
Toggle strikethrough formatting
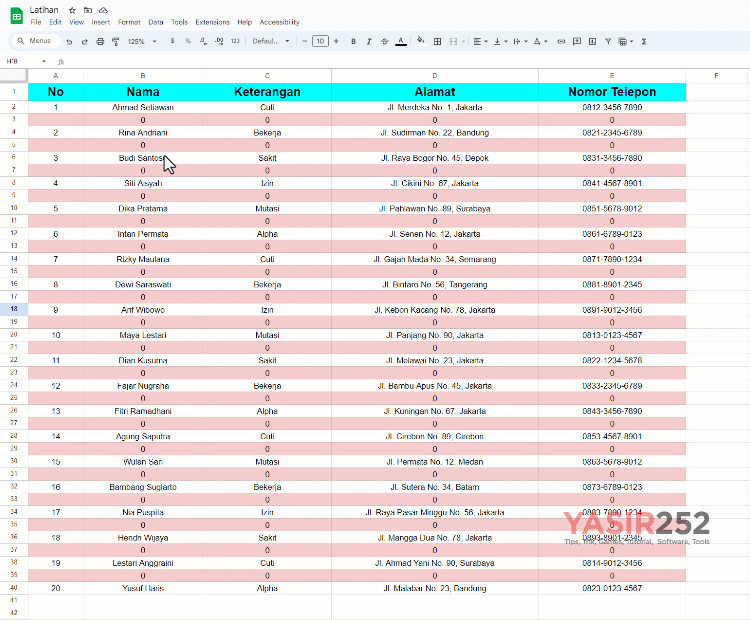(385, 42)
